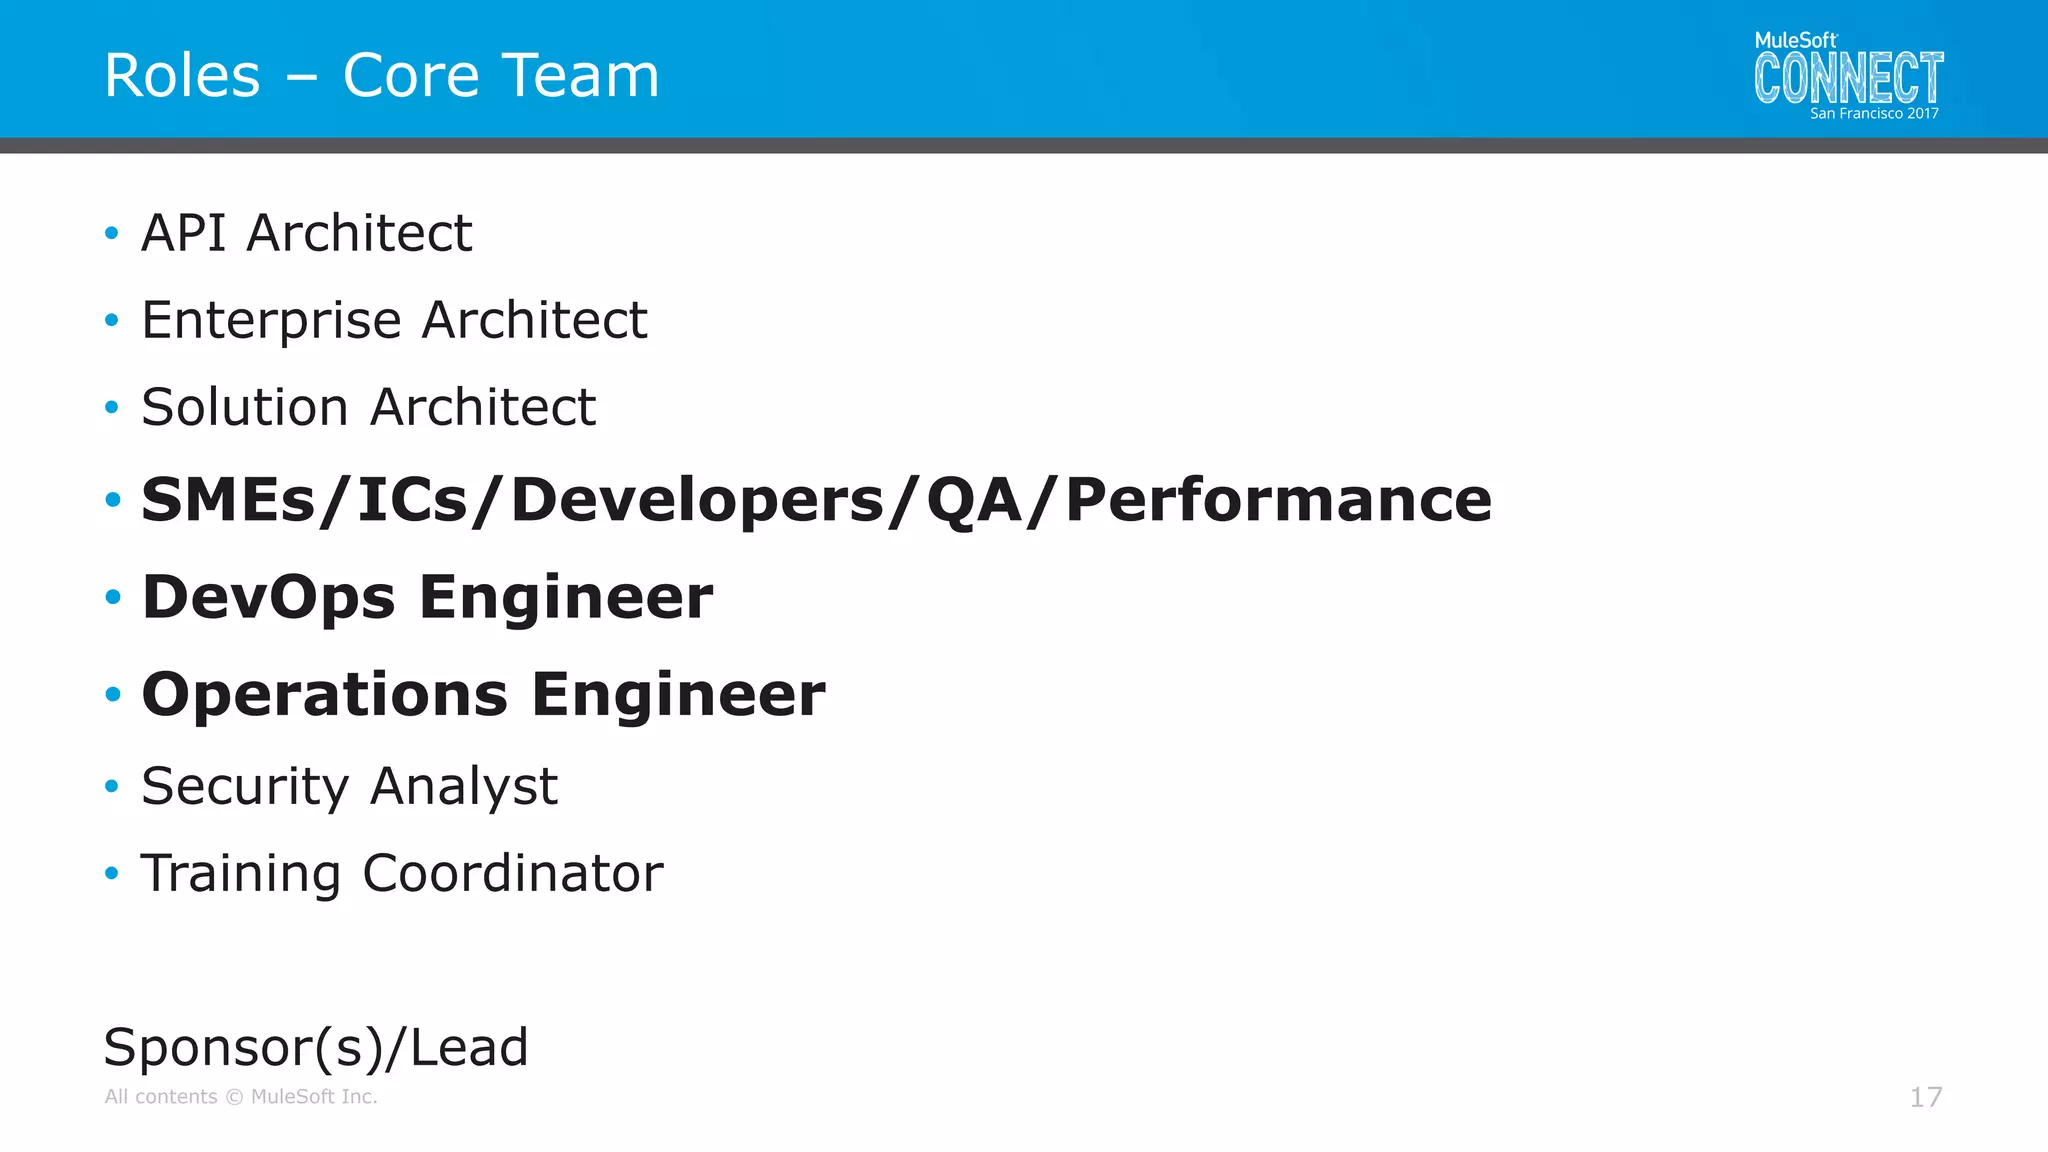Click the MuleSoft Inc. copyright footer
The height and width of the screenshot is (1152, 2048).
click(241, 1097)
